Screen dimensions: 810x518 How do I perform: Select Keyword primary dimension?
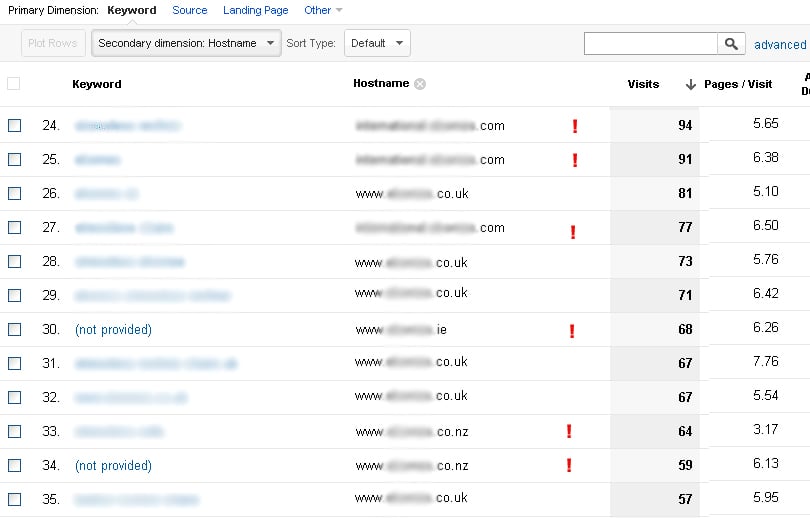click(x=132, y=10)
